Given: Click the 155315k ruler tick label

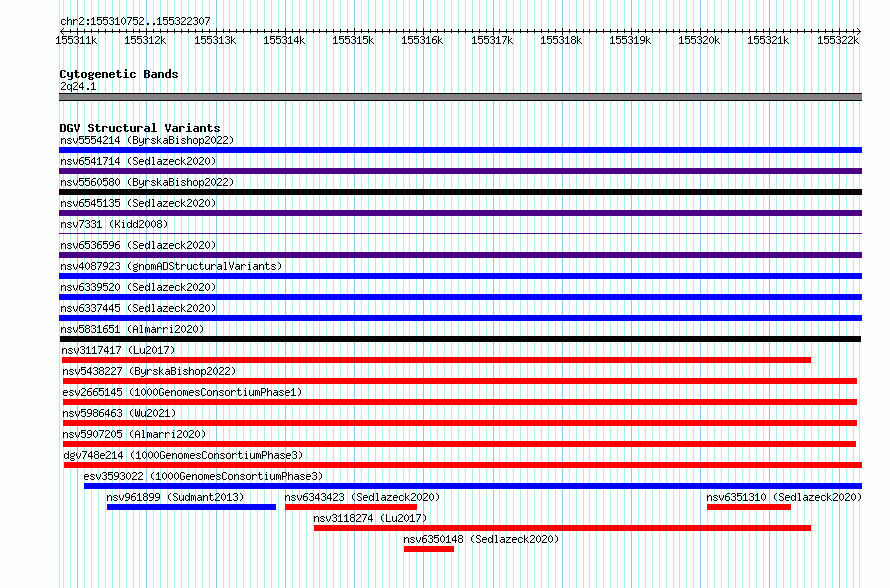Looking at the screenshot, I should click(353, 40).
